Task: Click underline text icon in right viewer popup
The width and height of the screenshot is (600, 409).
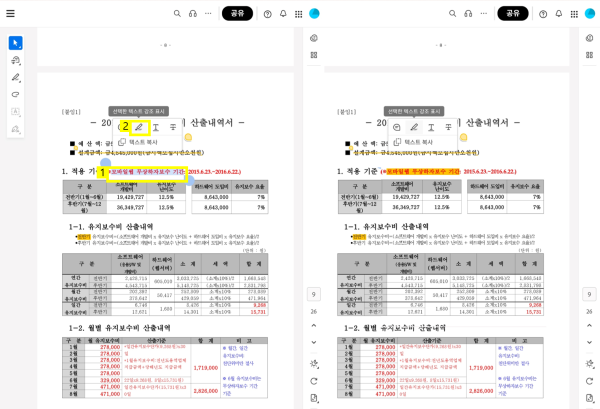Action: 431,127
